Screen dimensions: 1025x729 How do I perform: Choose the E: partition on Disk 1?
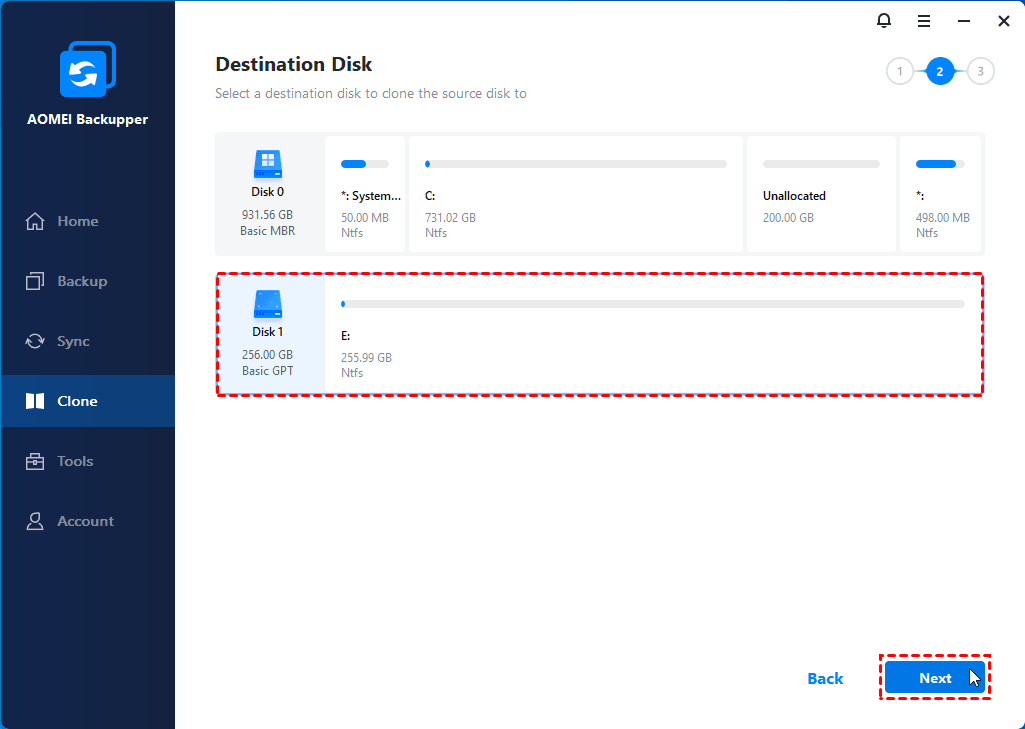click(x=652, y=336)
